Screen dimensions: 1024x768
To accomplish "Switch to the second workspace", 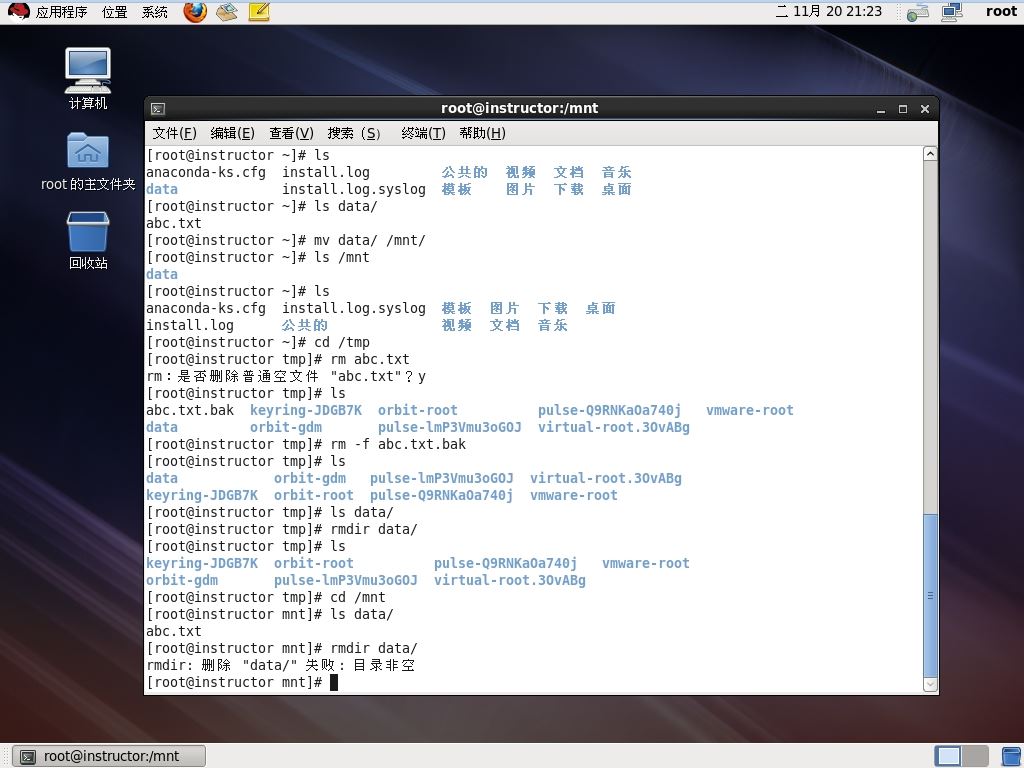I will point(975,756).
